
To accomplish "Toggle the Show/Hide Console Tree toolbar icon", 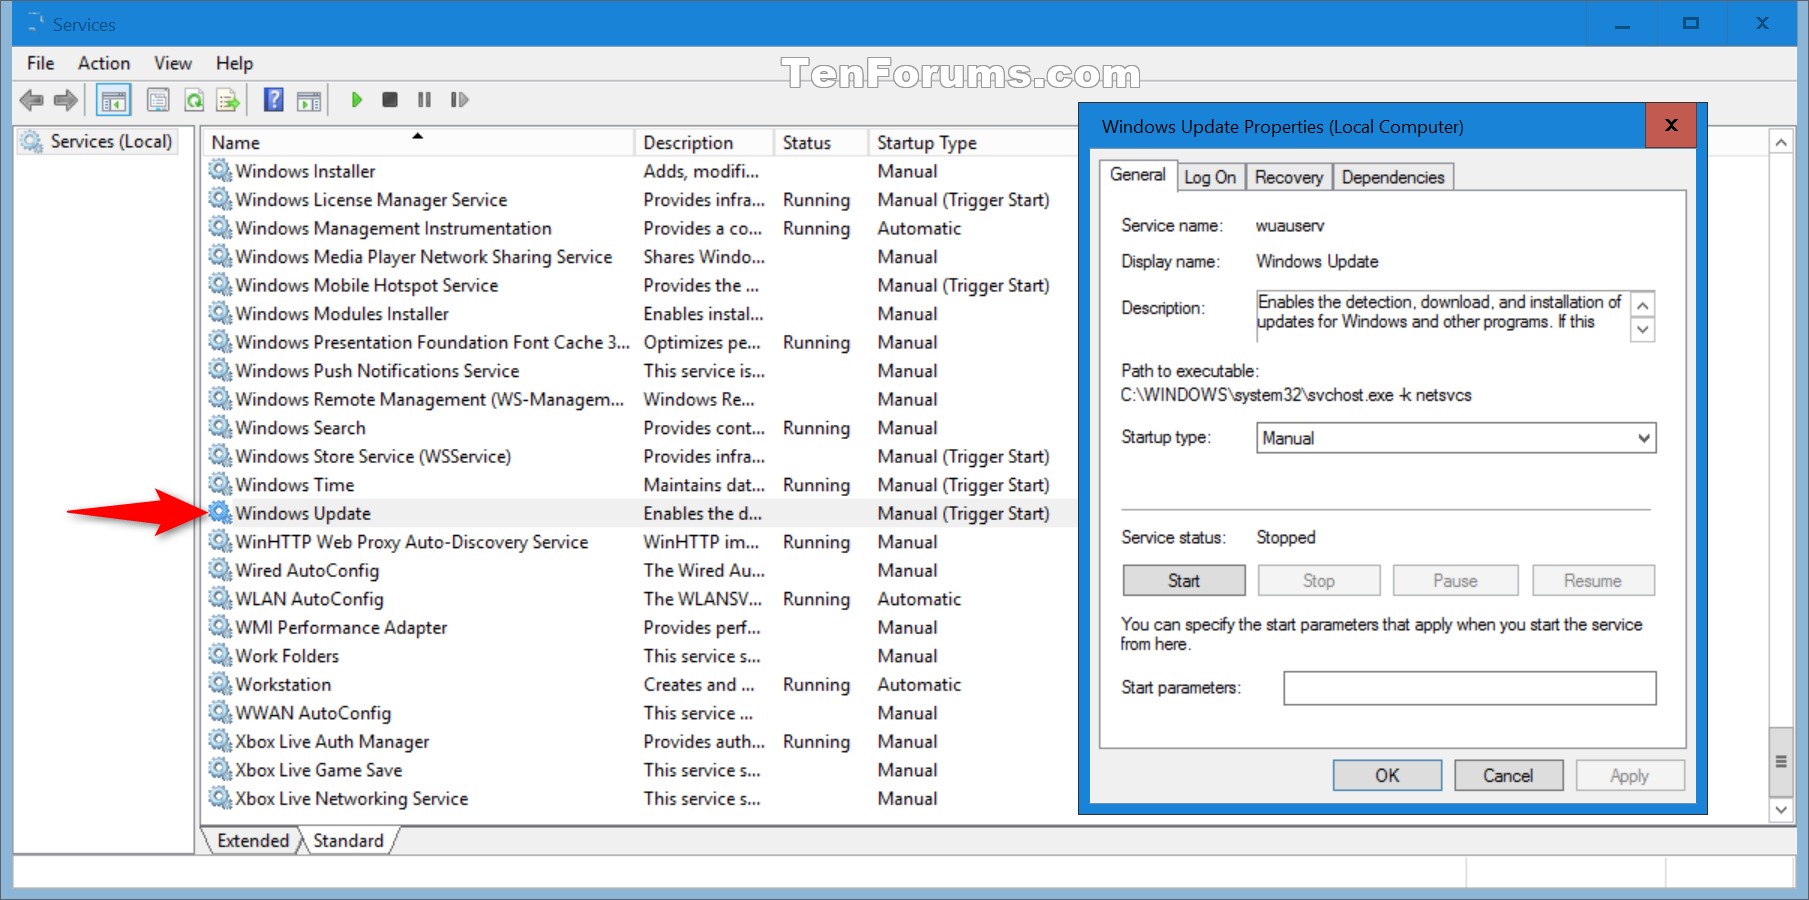I will pos(114,100).
